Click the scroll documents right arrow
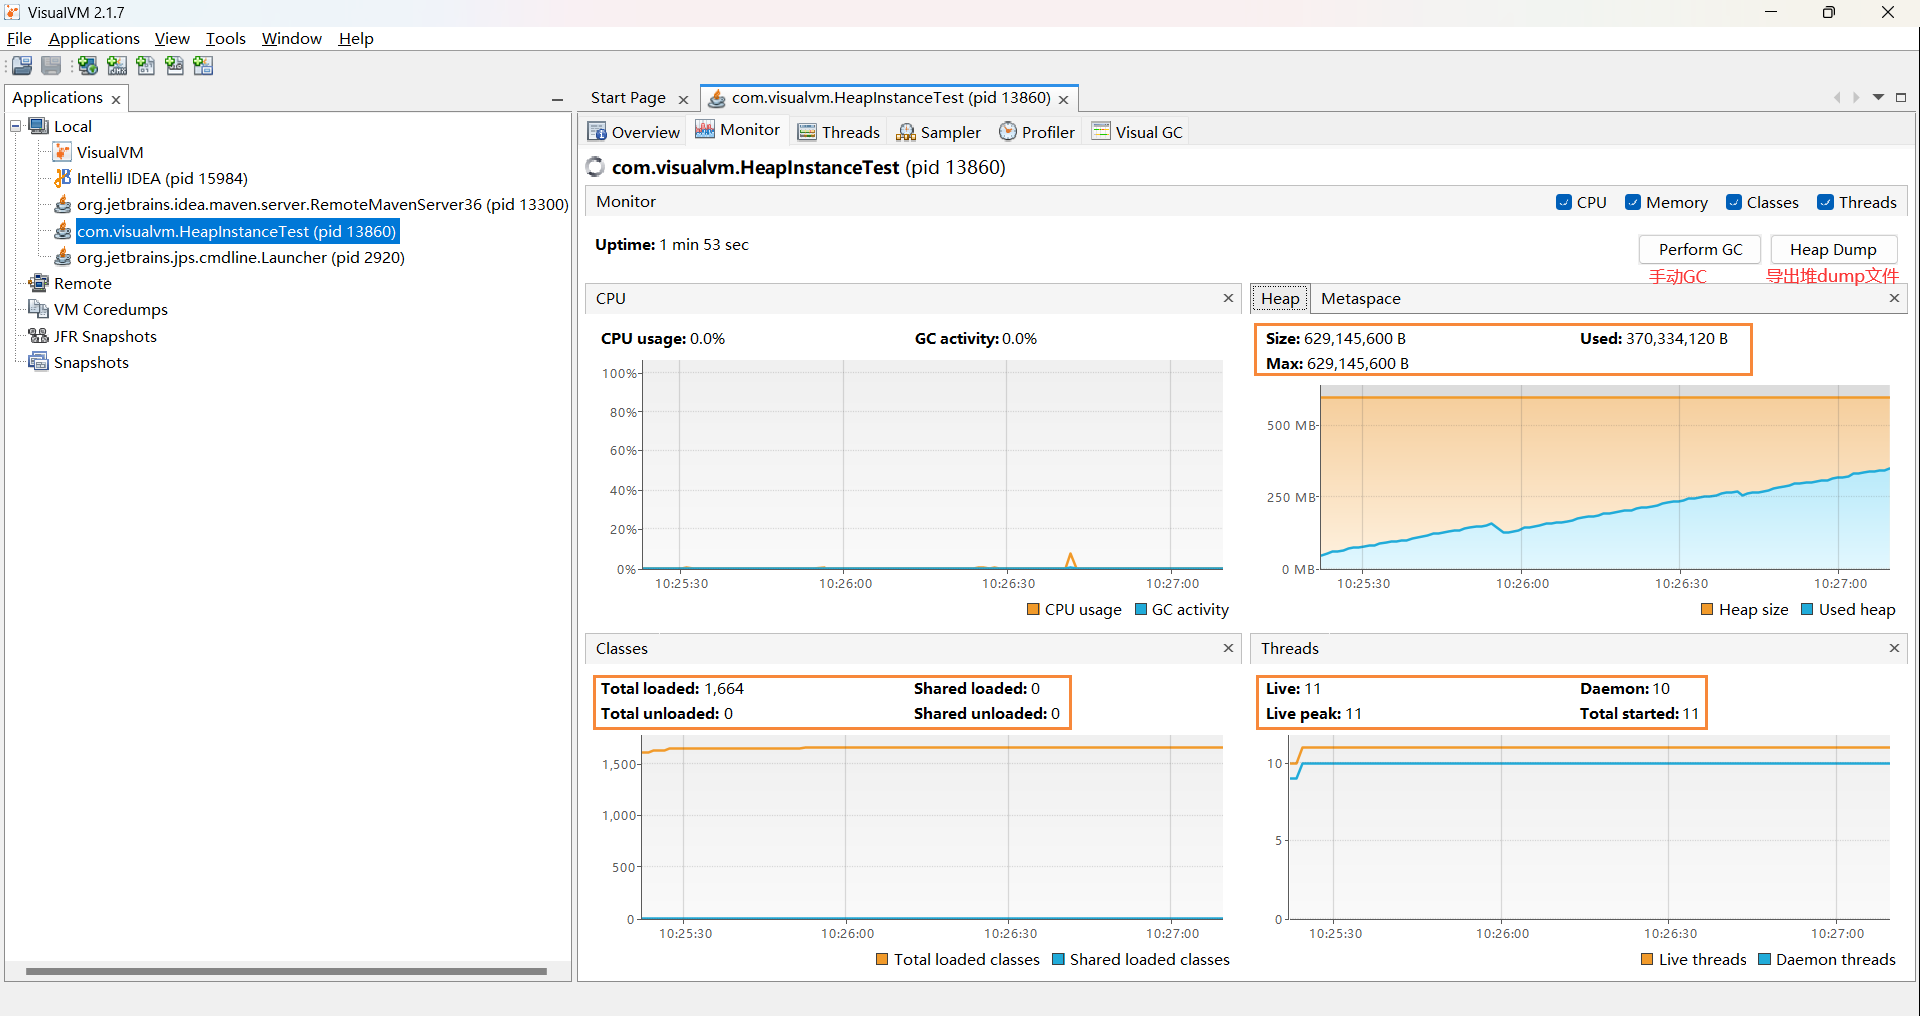This screenshot has width=1920, height=1016. coord(1856,97)
